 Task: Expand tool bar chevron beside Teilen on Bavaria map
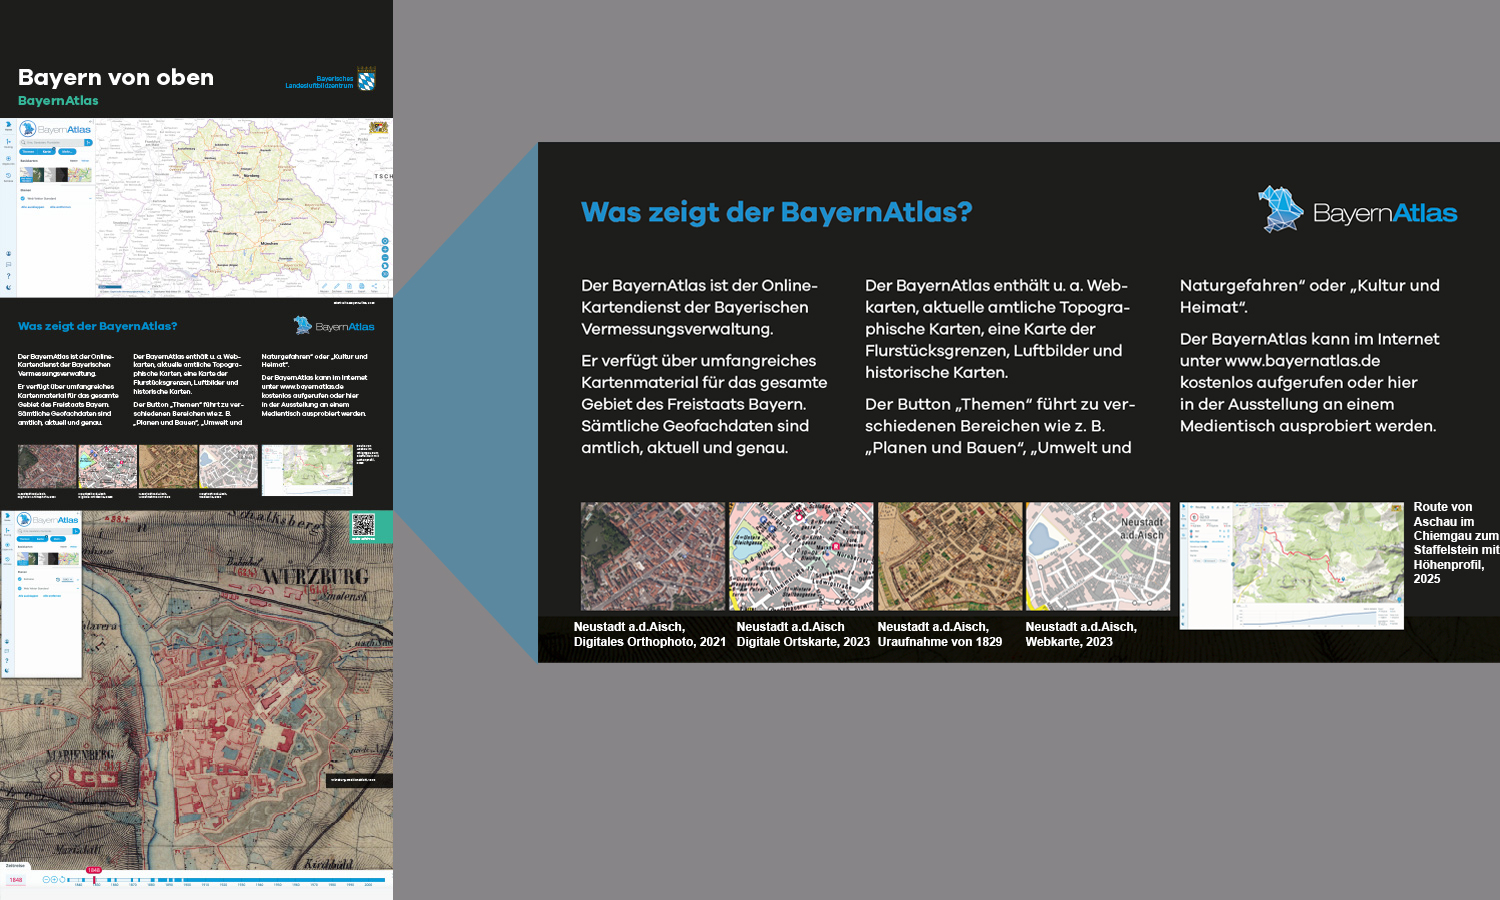(384, 287)
